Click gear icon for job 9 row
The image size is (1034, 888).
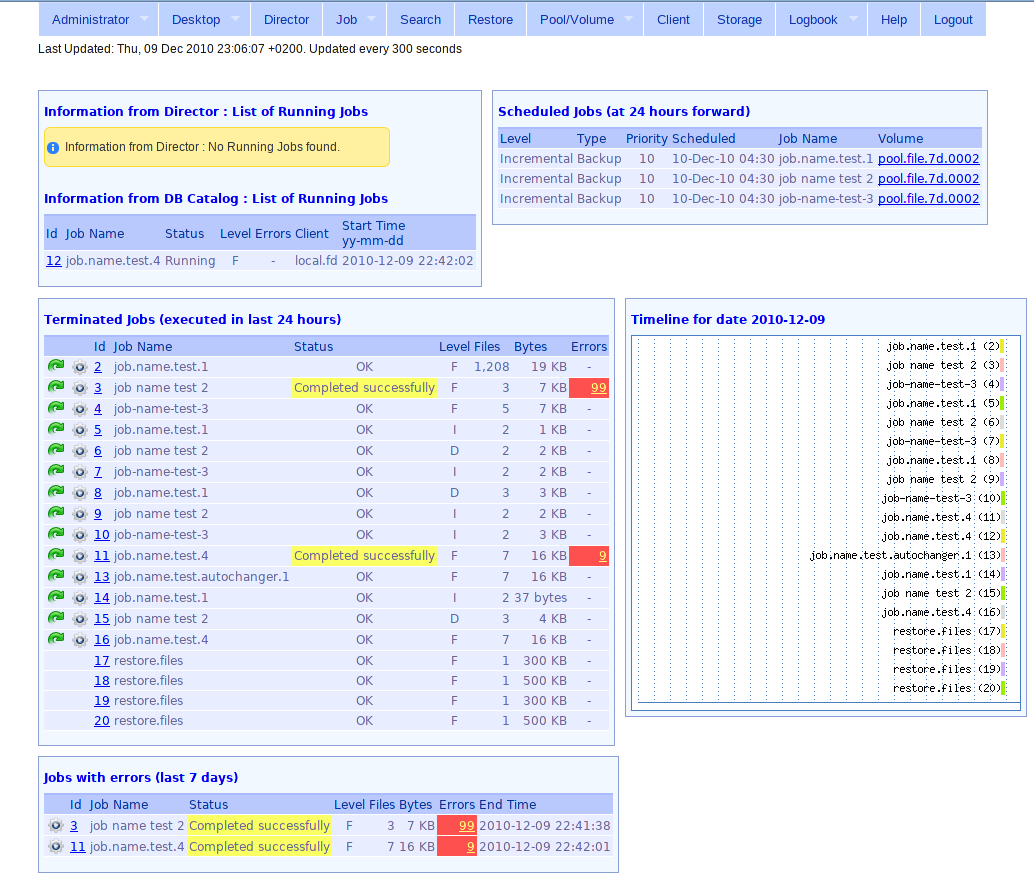80,514
